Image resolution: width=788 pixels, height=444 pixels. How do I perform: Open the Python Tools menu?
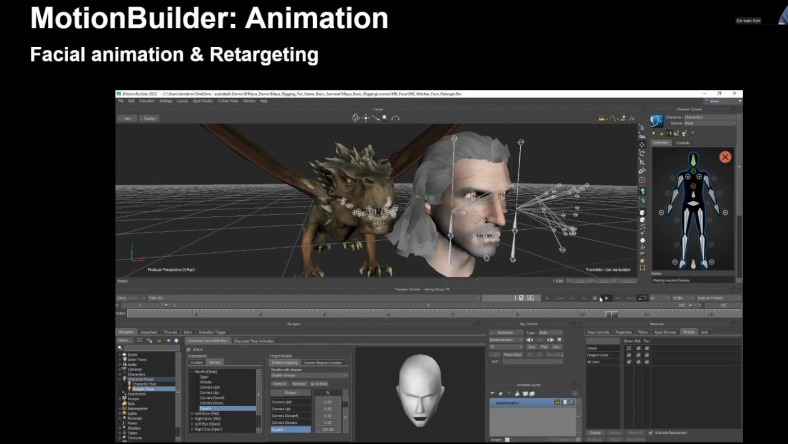pyautogui.click(x=228, y=101)
